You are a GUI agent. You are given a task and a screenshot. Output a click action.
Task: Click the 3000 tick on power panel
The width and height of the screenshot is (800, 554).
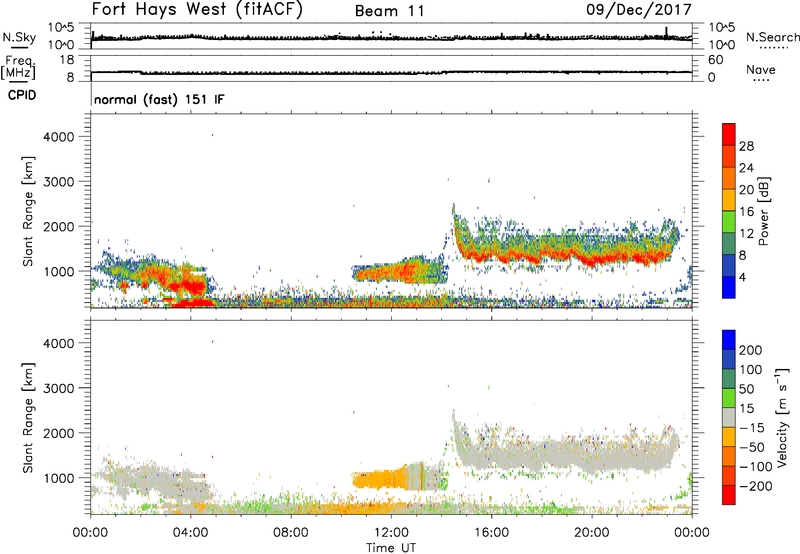[x=58, y=182]
